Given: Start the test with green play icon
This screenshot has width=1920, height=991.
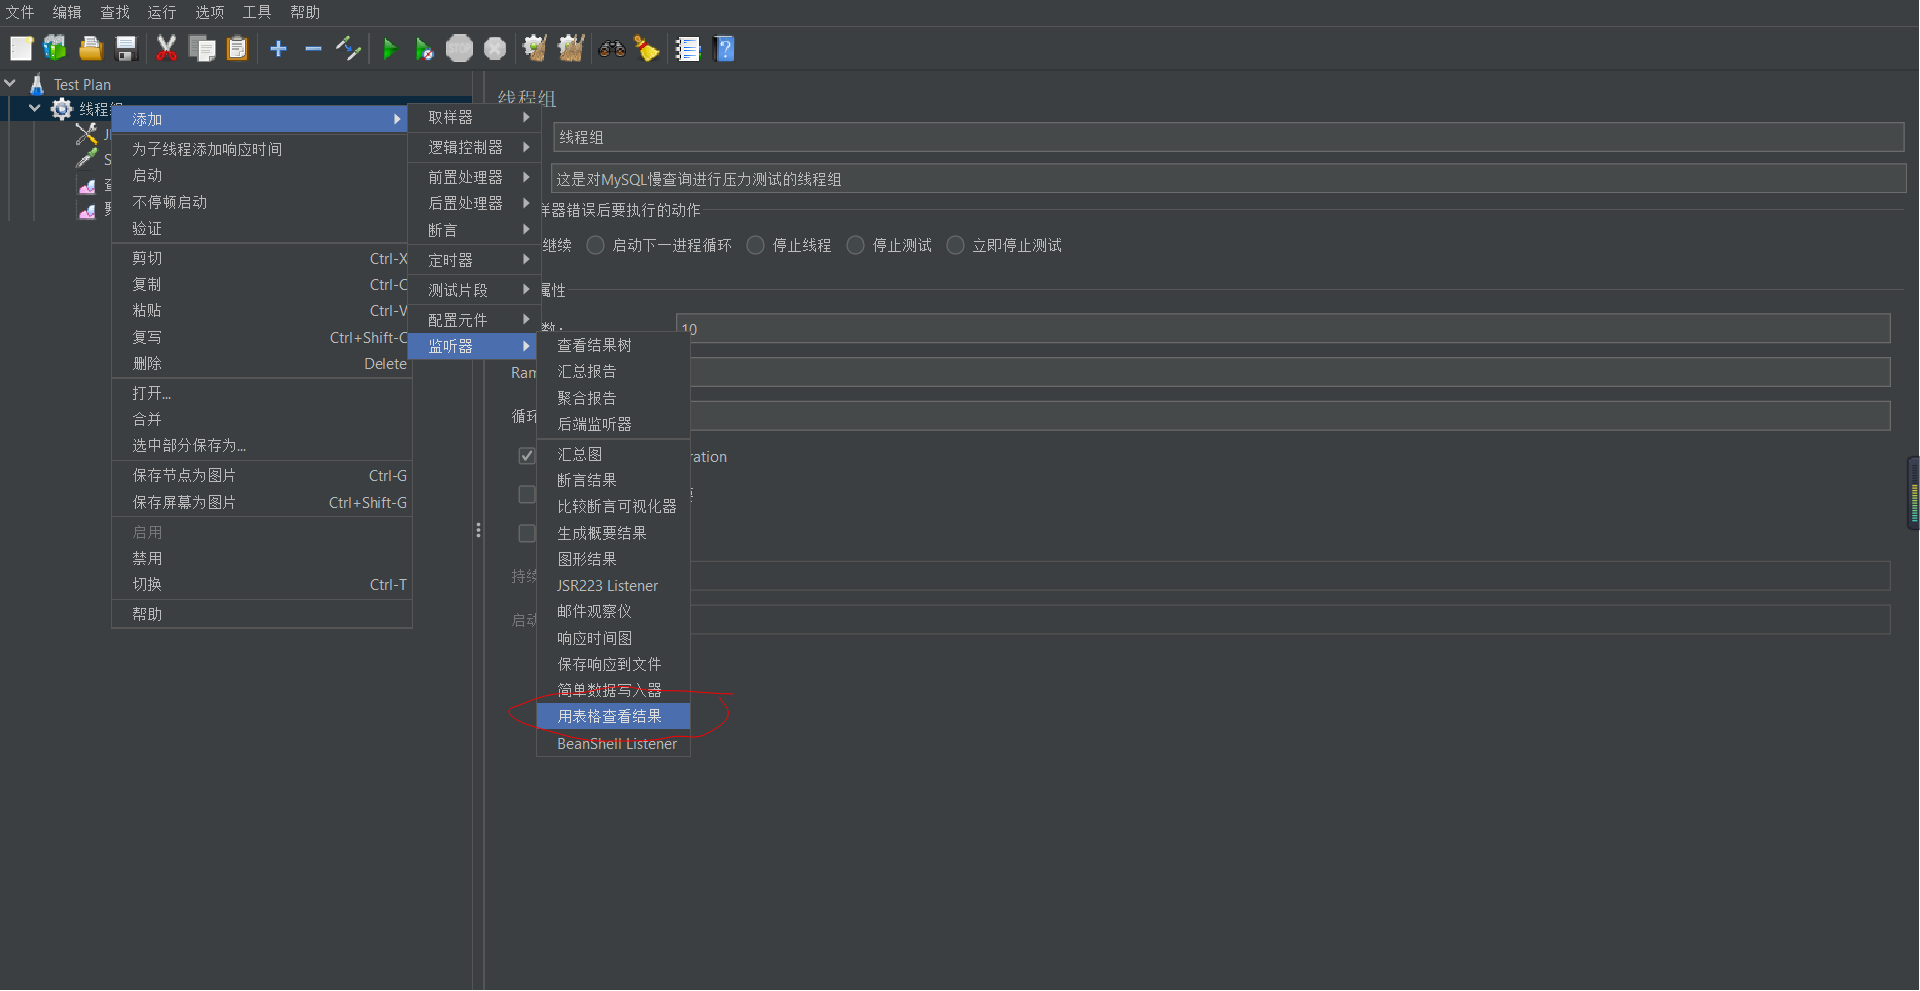Looking at the screenshot, I should pos(390,48).
